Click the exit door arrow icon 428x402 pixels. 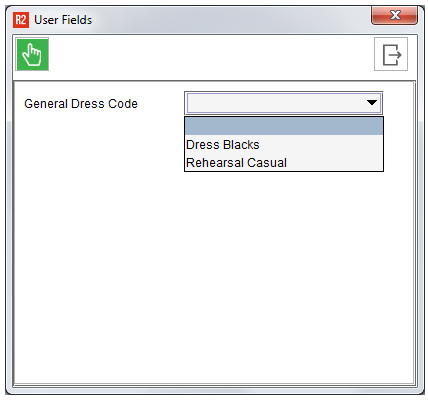(391, 54)
